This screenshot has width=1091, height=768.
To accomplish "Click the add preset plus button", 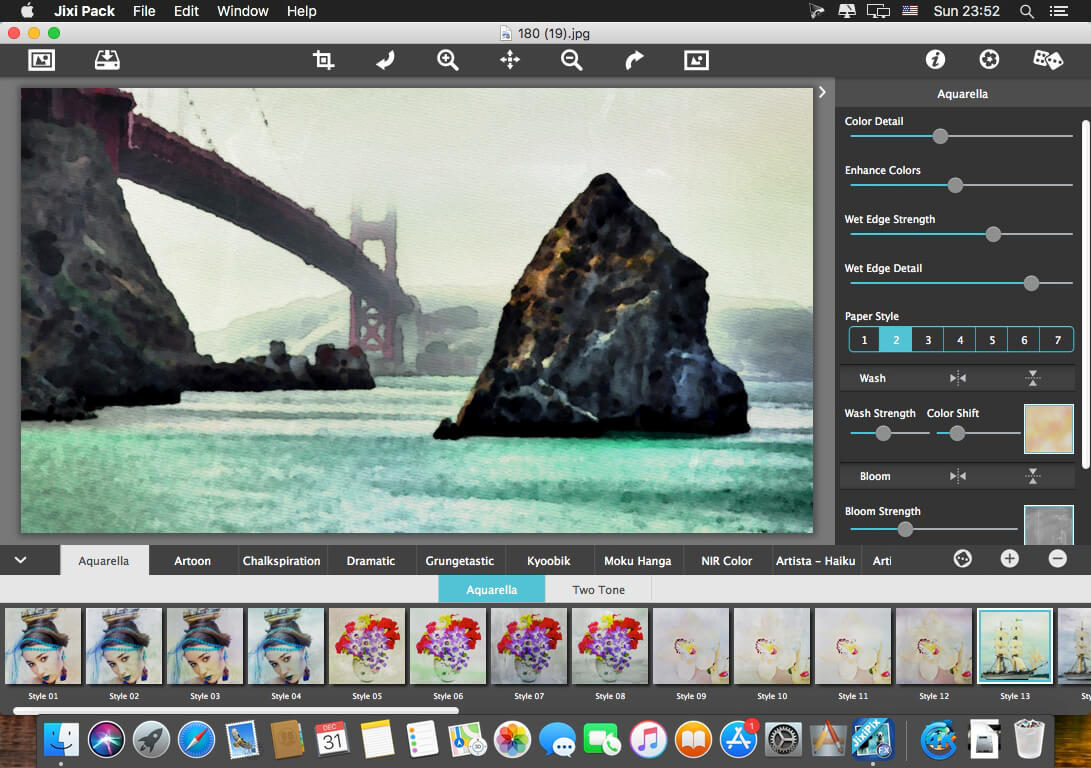I will pyautogui.click(x=1010, y=559).
